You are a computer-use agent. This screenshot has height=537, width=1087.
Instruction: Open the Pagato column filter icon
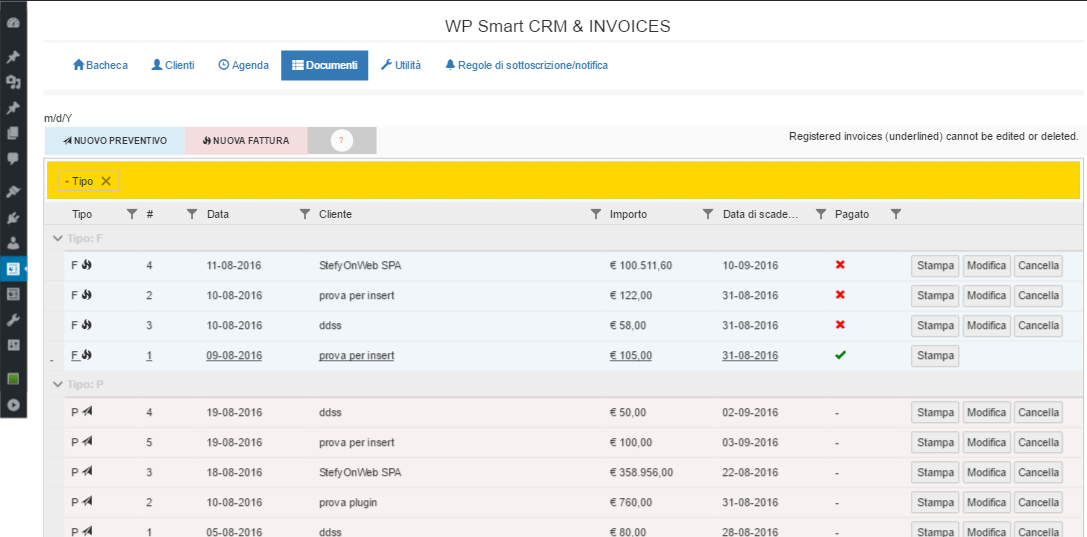tap(896, 214)
